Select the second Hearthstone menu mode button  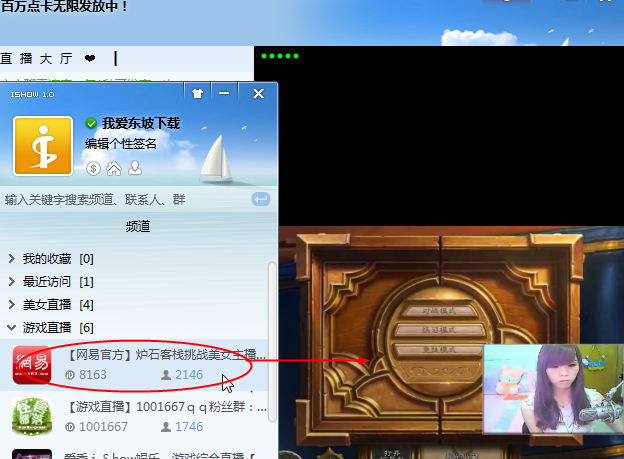pos(439,330)
